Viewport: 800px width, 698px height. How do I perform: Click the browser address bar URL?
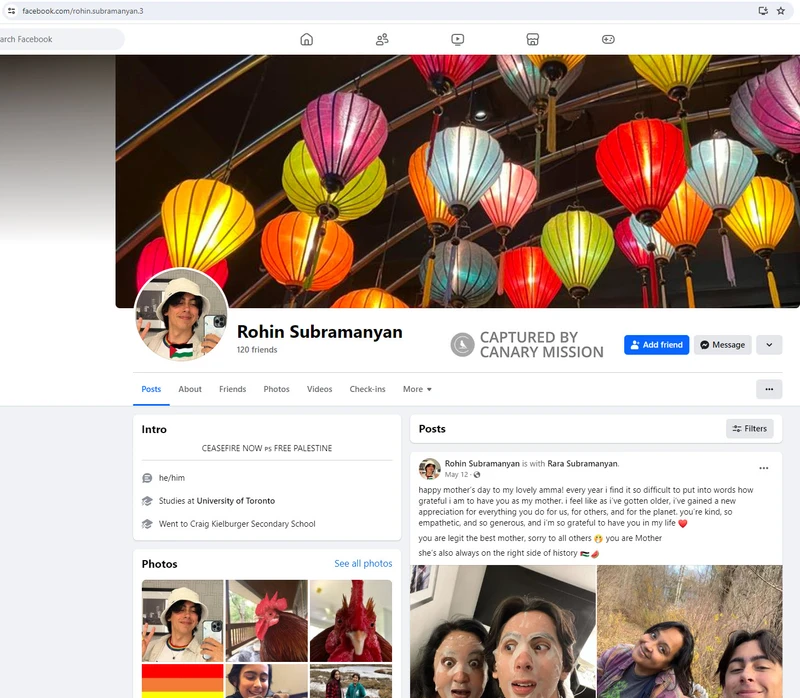tap(83, 11)
